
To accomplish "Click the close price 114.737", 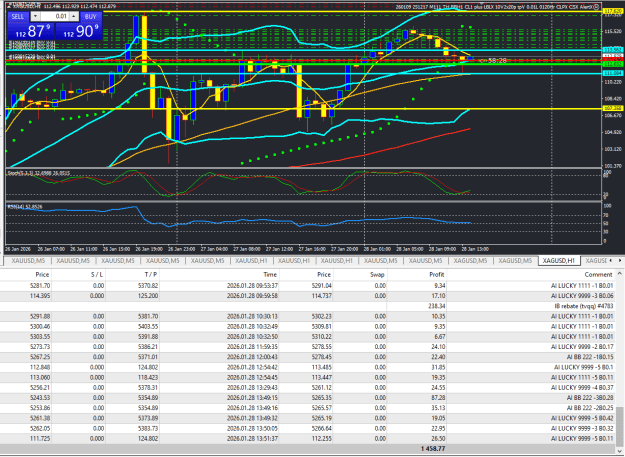I will (321, 296).
